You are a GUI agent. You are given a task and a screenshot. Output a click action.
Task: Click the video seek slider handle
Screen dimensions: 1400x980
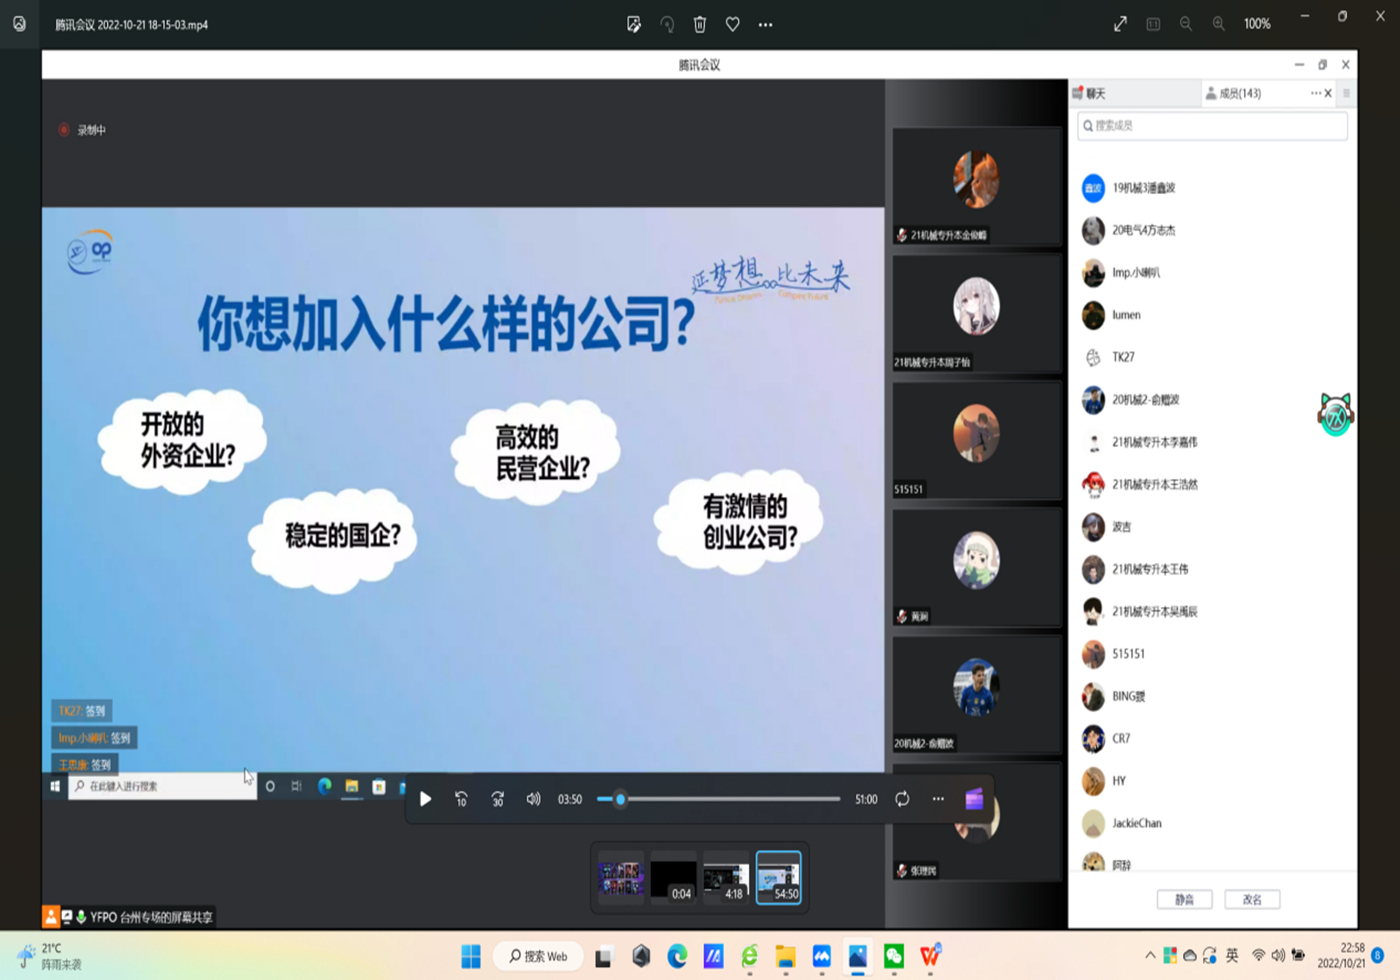620,799
